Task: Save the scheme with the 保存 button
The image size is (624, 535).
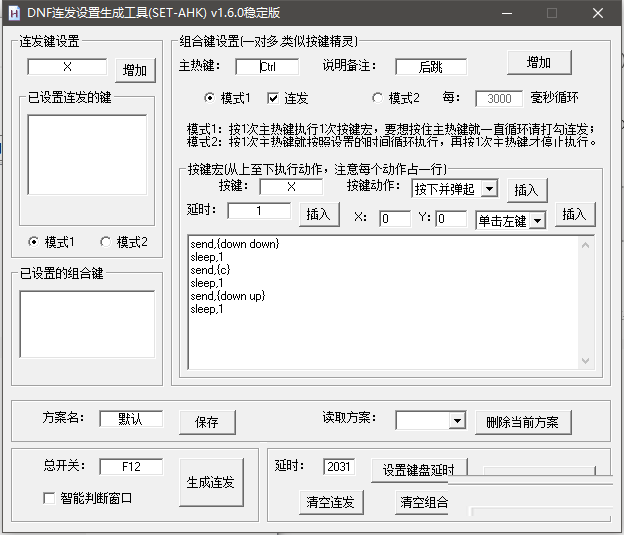Action: pos(207,422)
